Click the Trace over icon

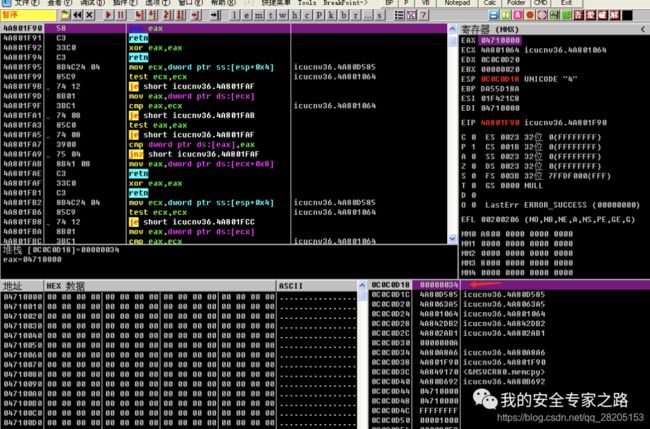point(180,15)
